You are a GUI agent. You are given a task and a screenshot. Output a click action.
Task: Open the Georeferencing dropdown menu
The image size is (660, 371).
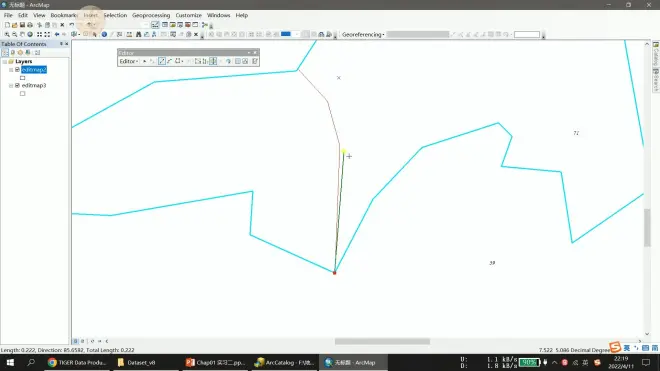(363, 35)
